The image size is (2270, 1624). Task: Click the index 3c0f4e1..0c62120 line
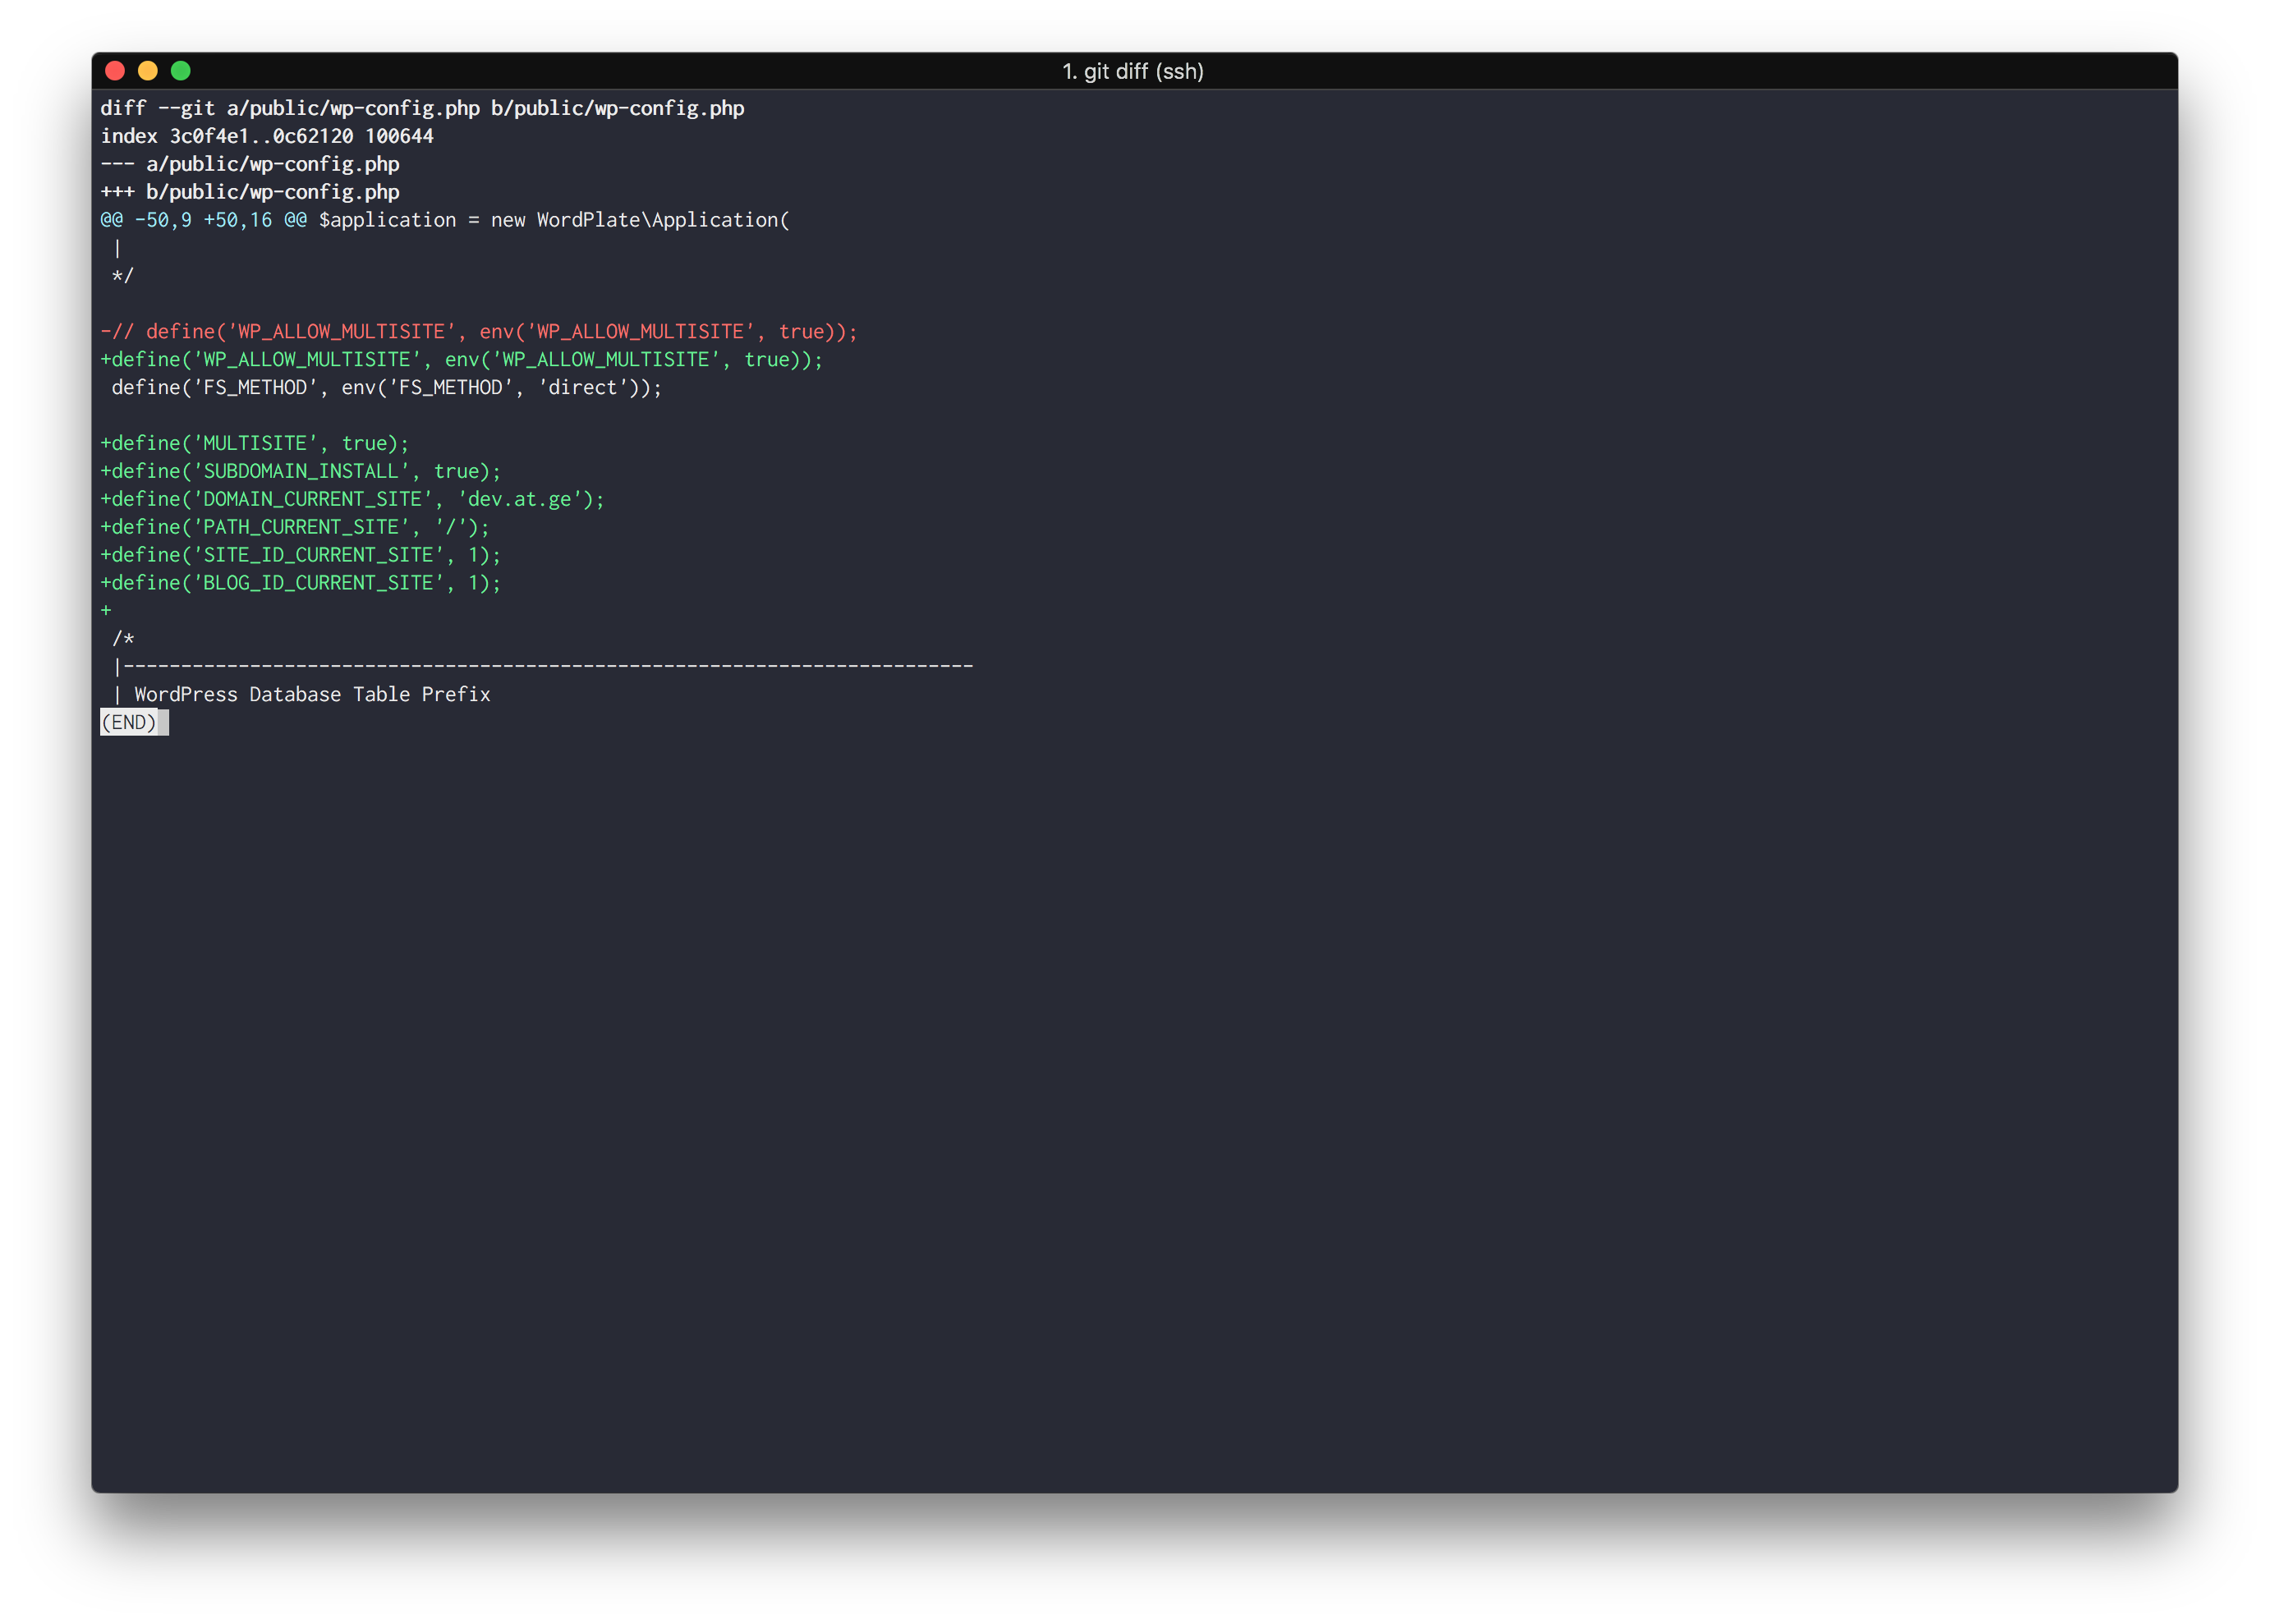265,136
